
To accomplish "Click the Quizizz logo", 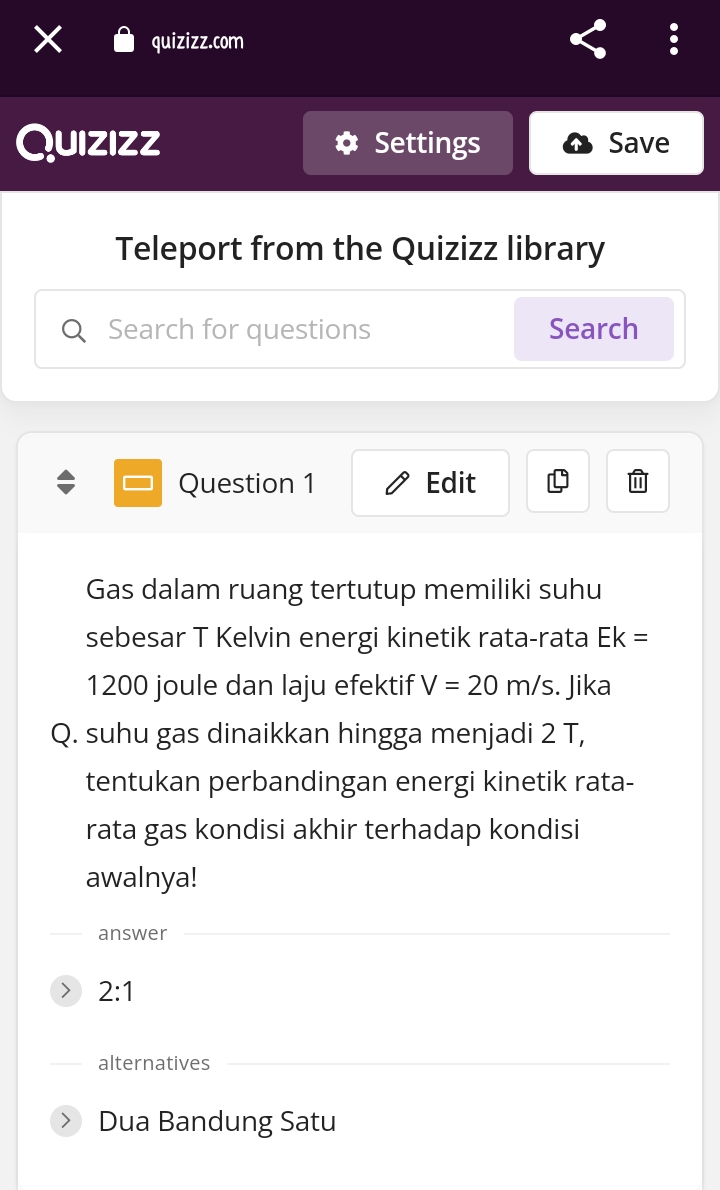I will click(x=88, y=143).
